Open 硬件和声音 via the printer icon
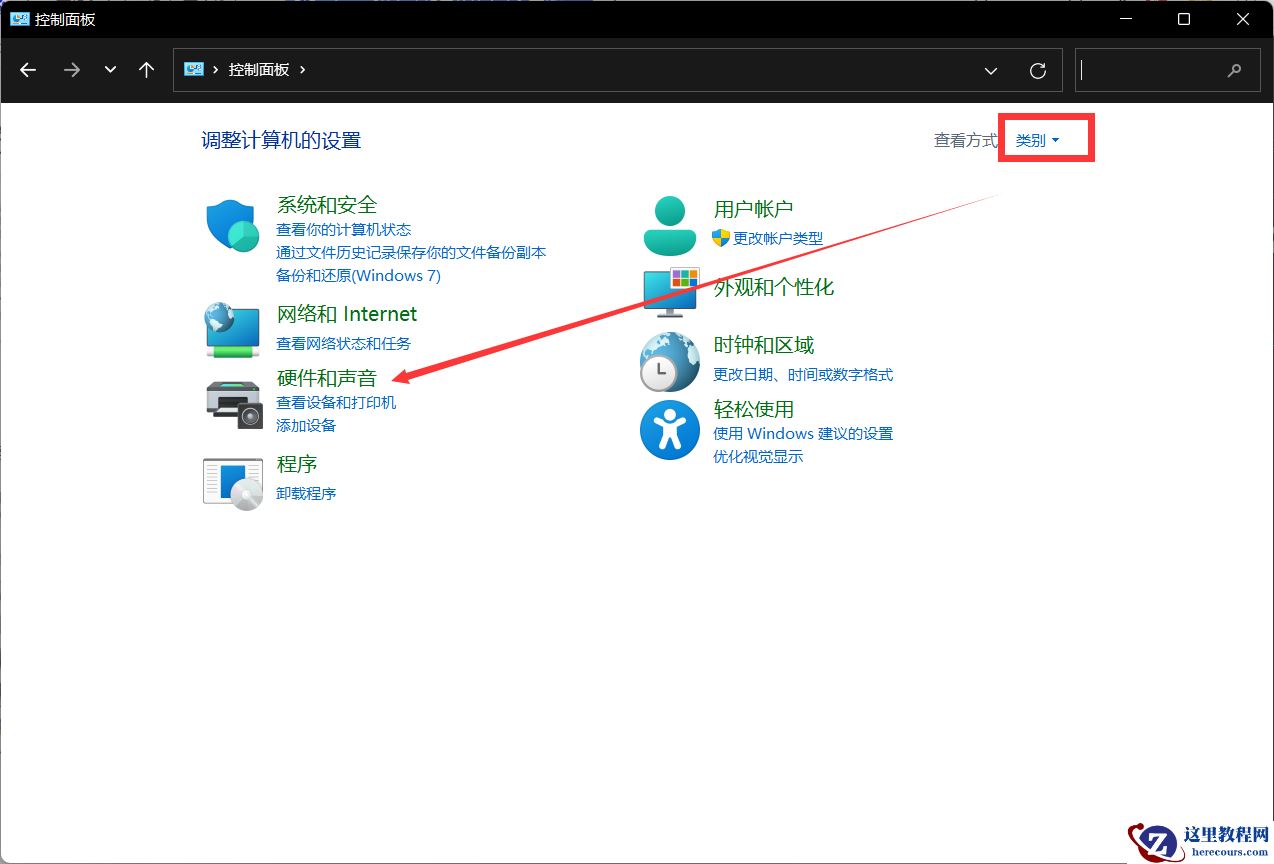 coord(232,404)
